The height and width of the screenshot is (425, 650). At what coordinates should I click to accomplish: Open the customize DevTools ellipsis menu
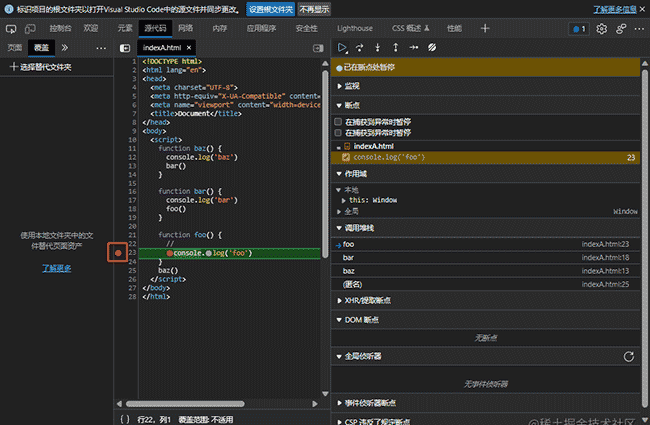(639, 29)
